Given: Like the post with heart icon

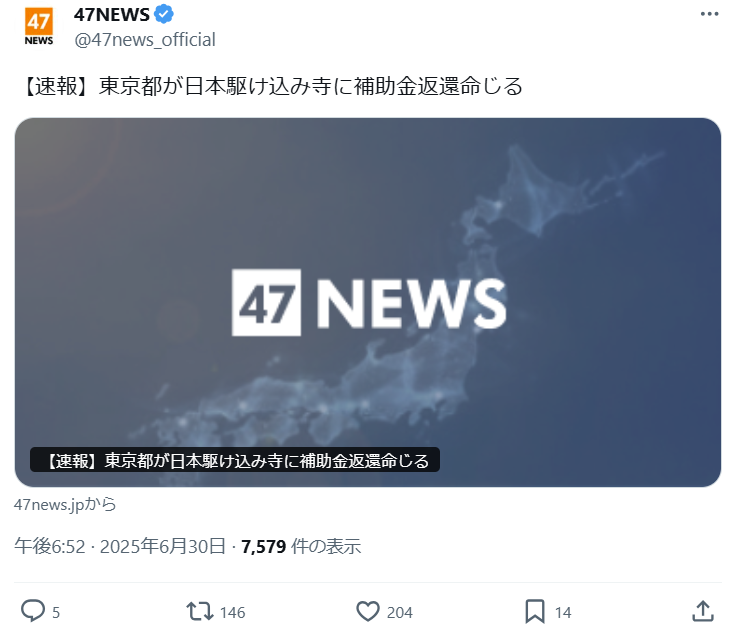Looking at the screenshot, I should click(368, 611).
